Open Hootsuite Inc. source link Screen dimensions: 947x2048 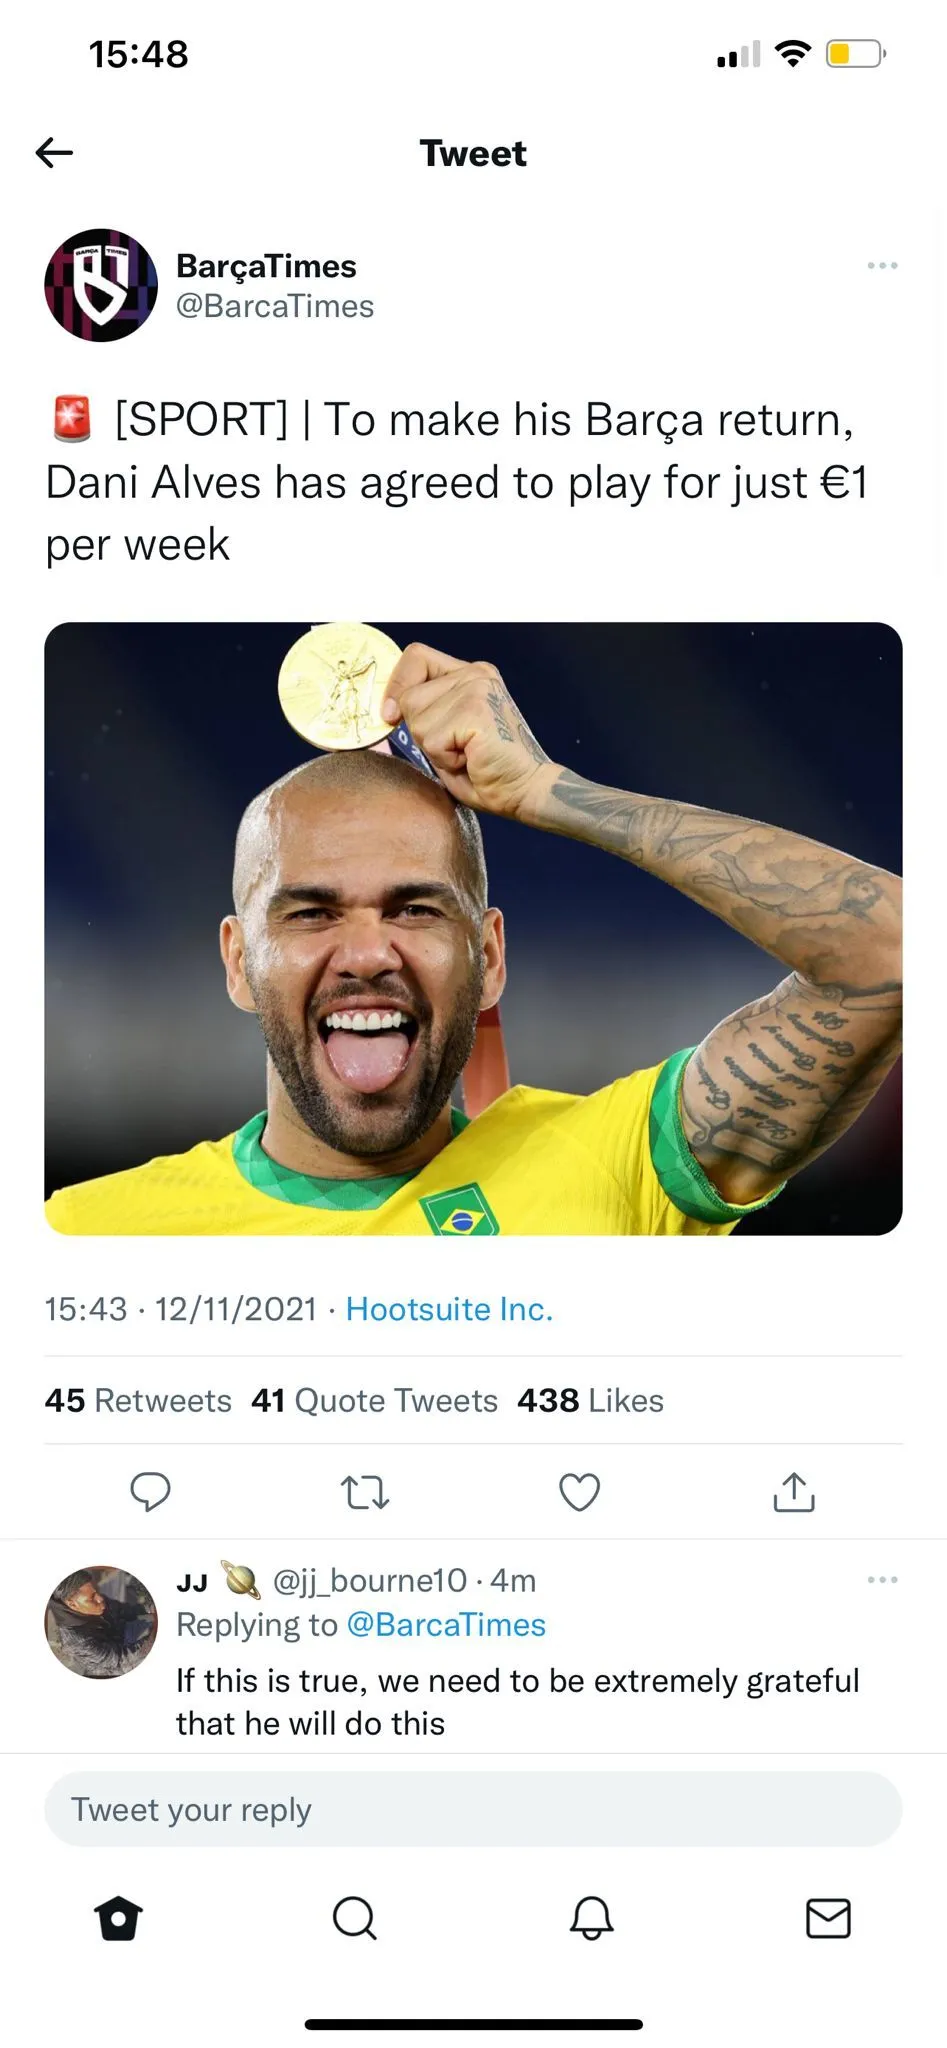click(x=449, y=1309)
